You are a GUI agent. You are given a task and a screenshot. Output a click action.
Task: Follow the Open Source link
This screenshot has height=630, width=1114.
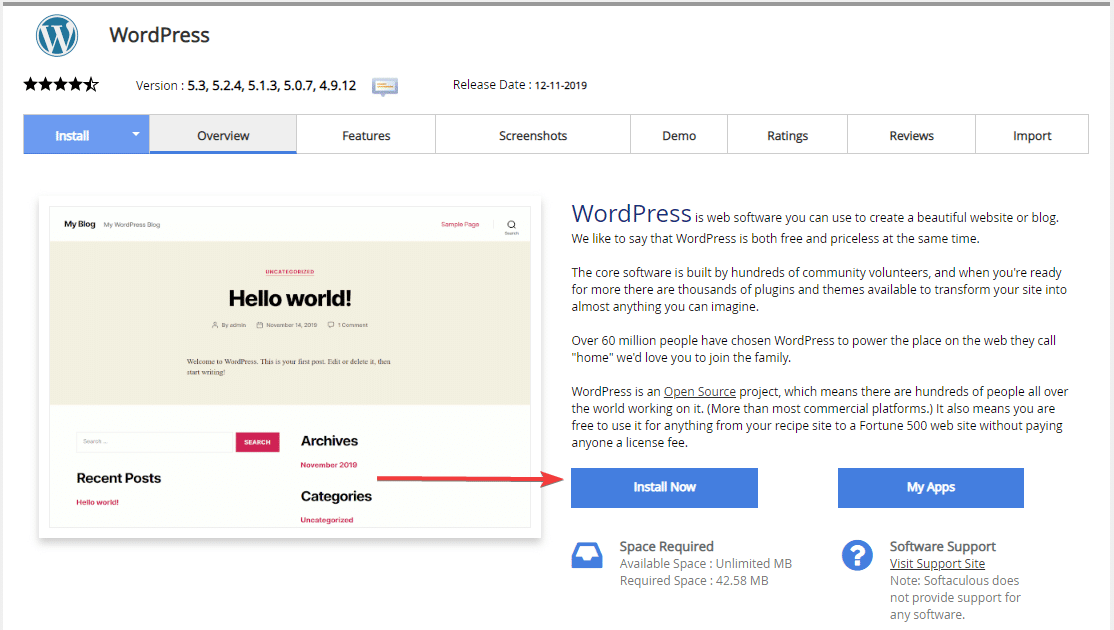(x=700, y=392)
